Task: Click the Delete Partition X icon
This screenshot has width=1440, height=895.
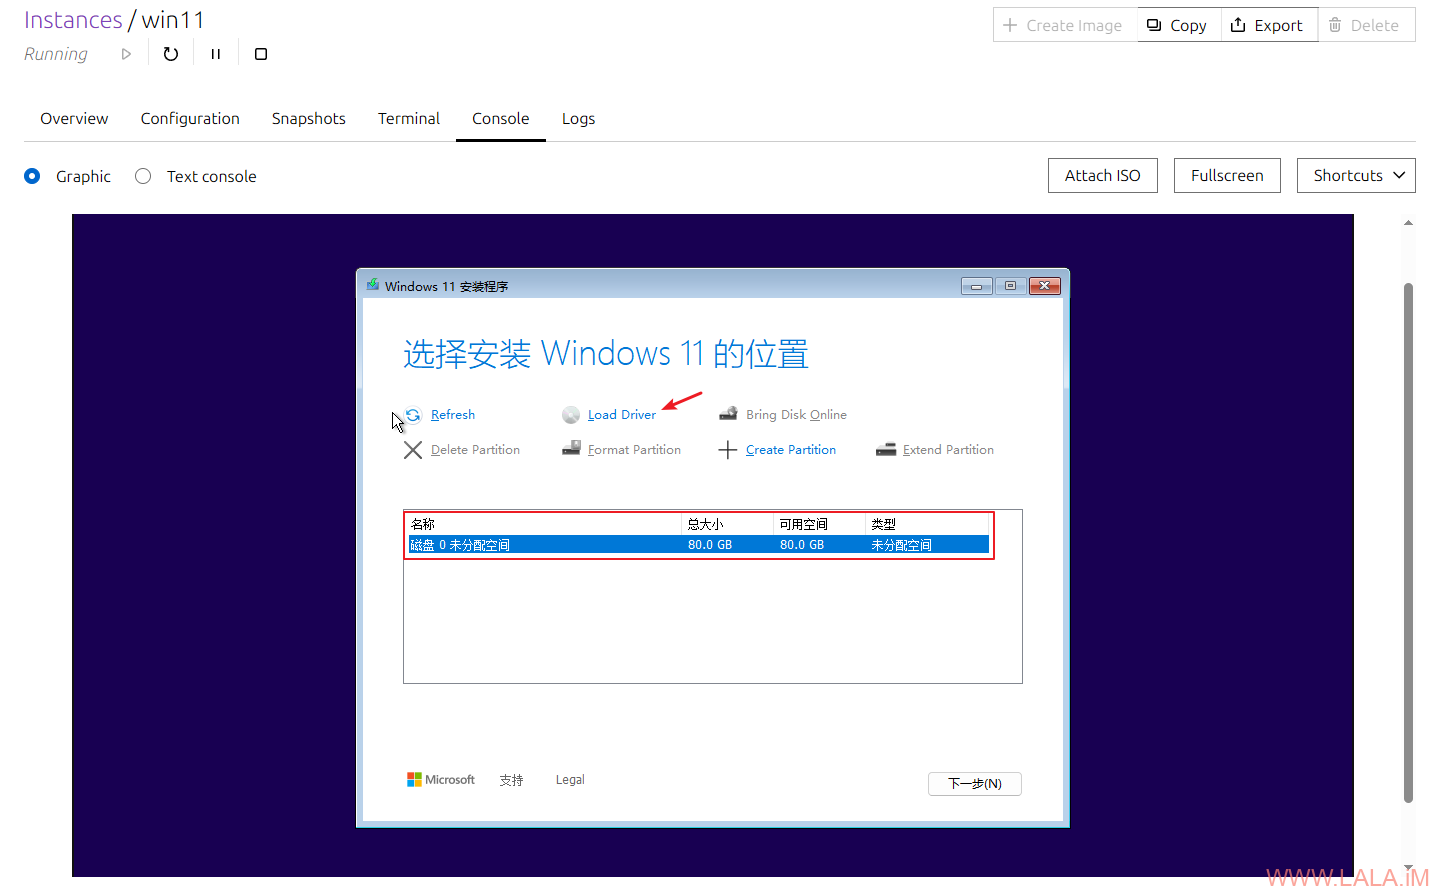Action: pyautogui.click(x=413, y=450)
